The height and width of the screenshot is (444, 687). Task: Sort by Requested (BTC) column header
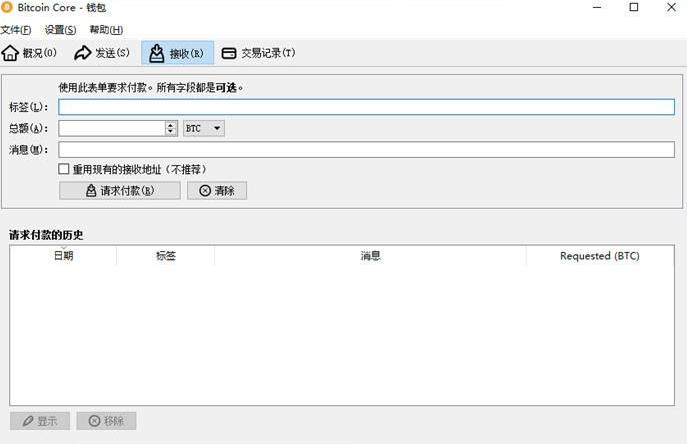coord(599,256)
